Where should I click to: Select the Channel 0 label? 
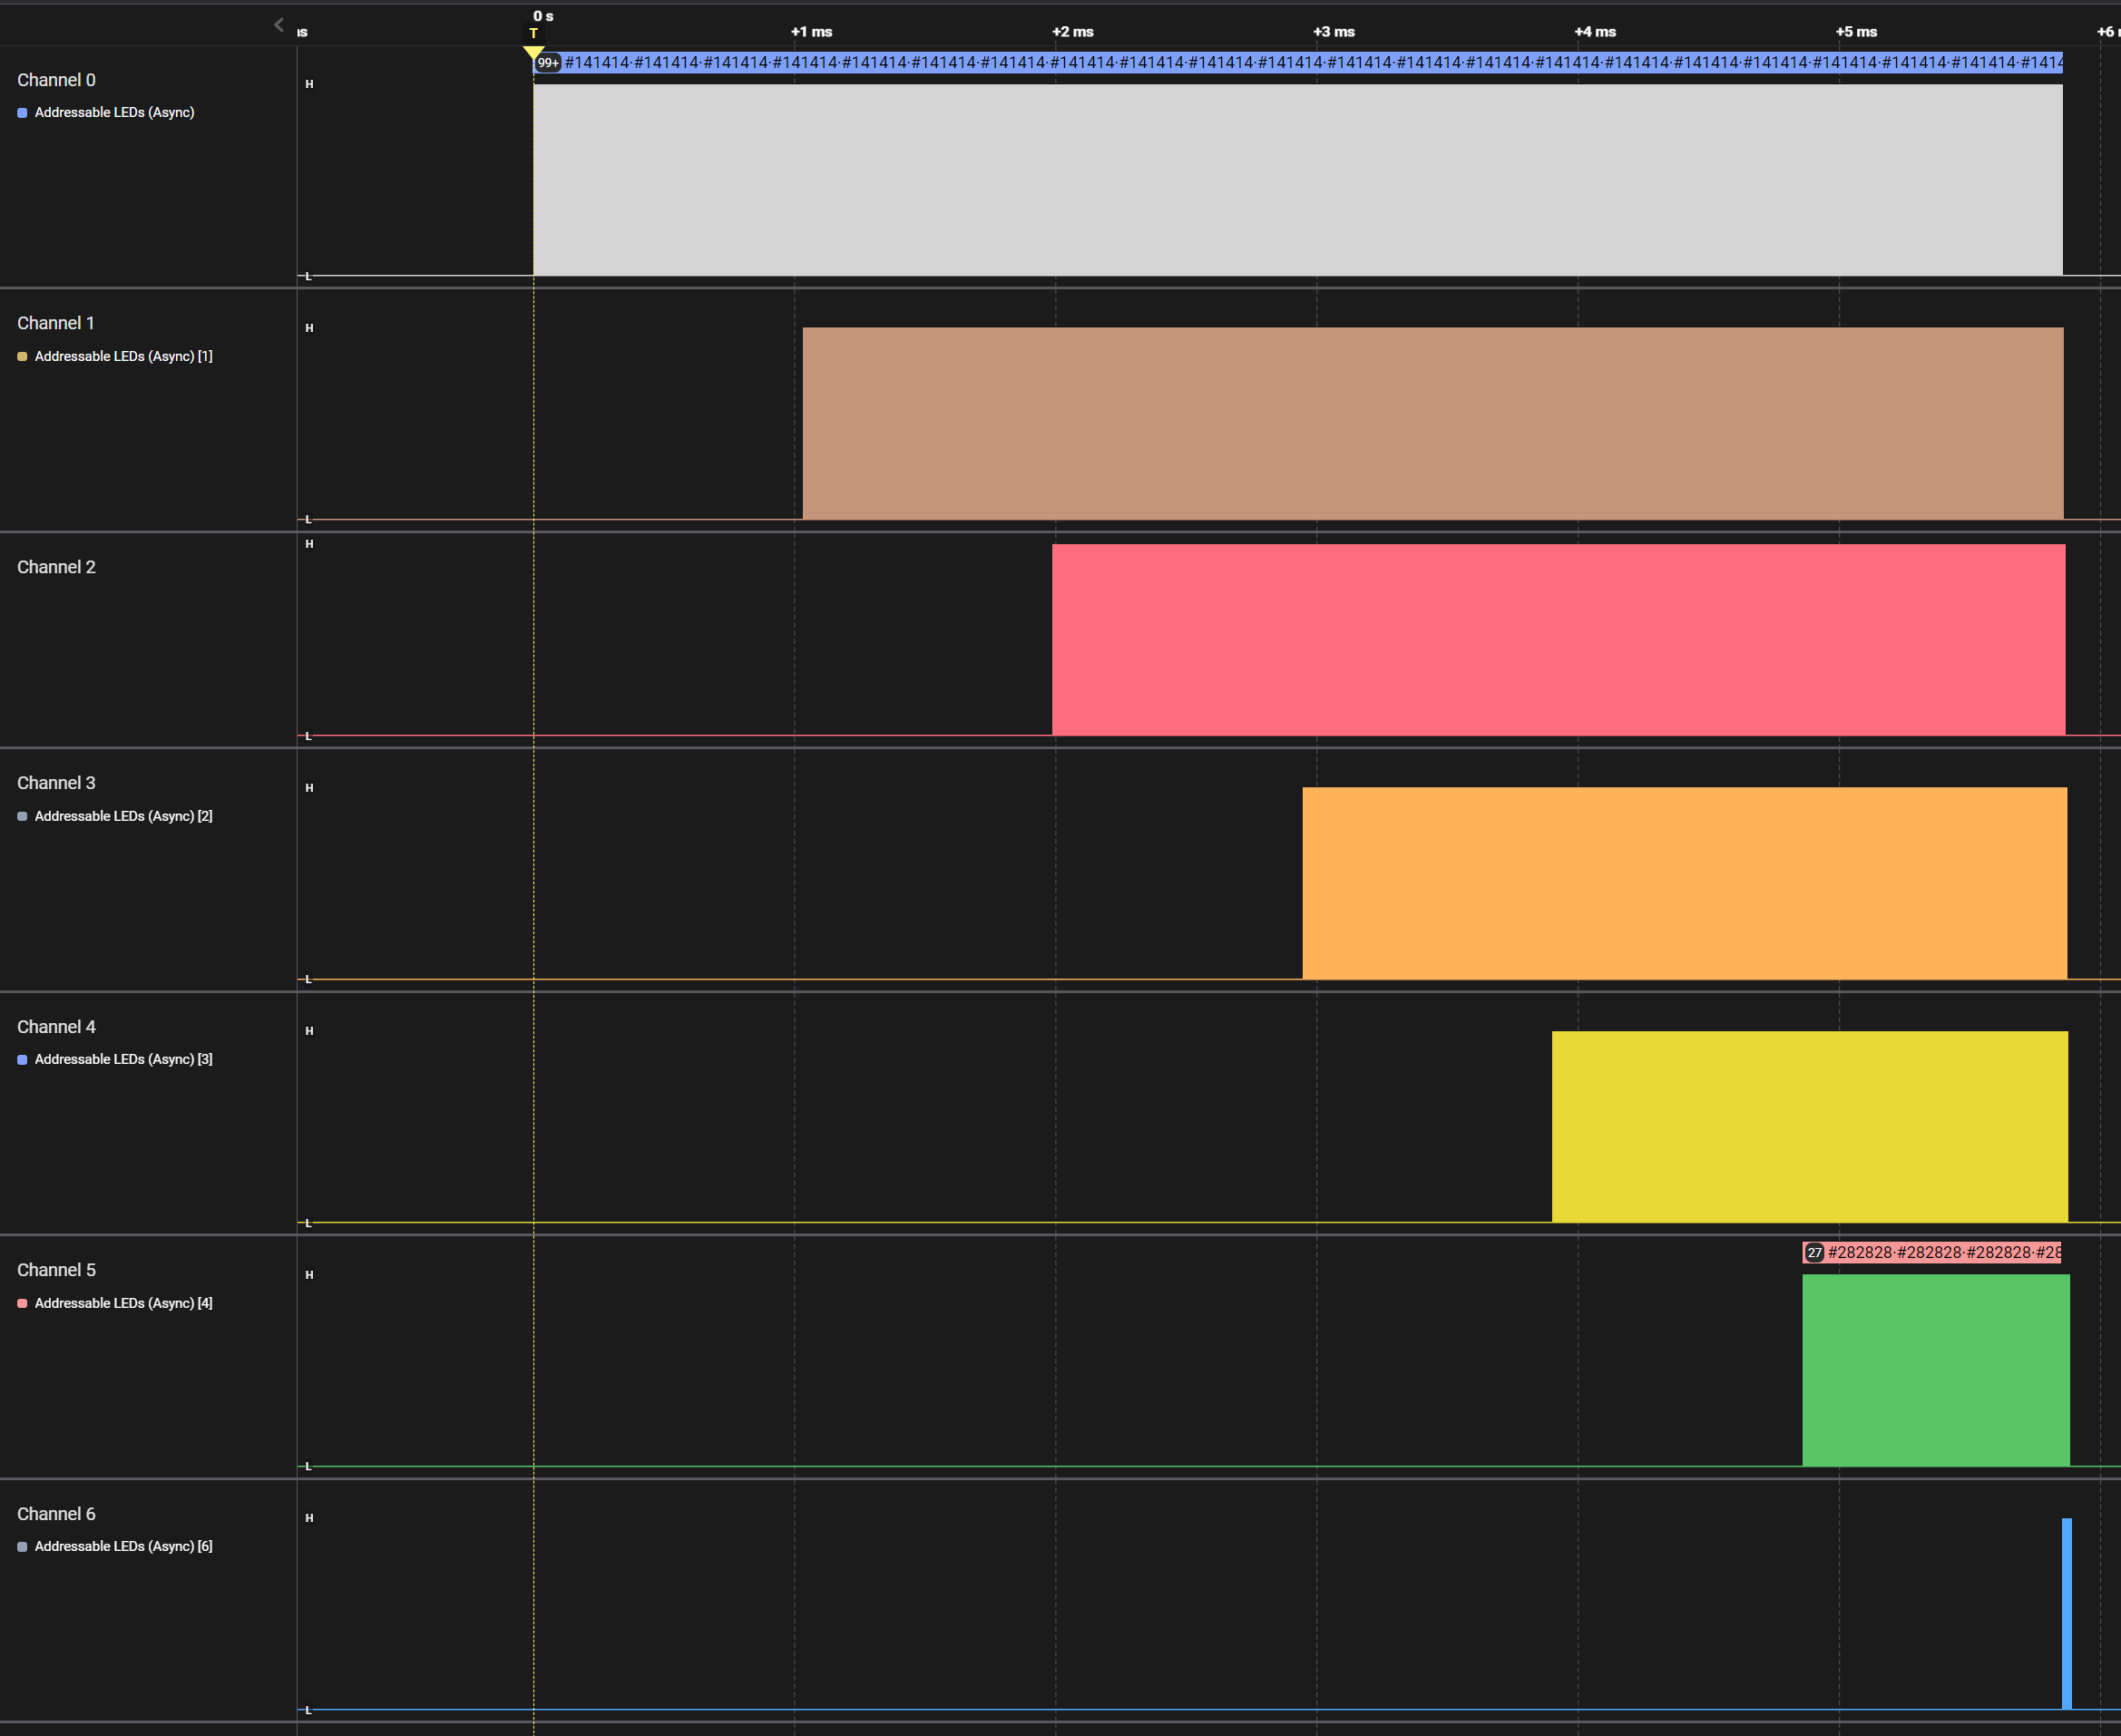(x=56, y=80)
